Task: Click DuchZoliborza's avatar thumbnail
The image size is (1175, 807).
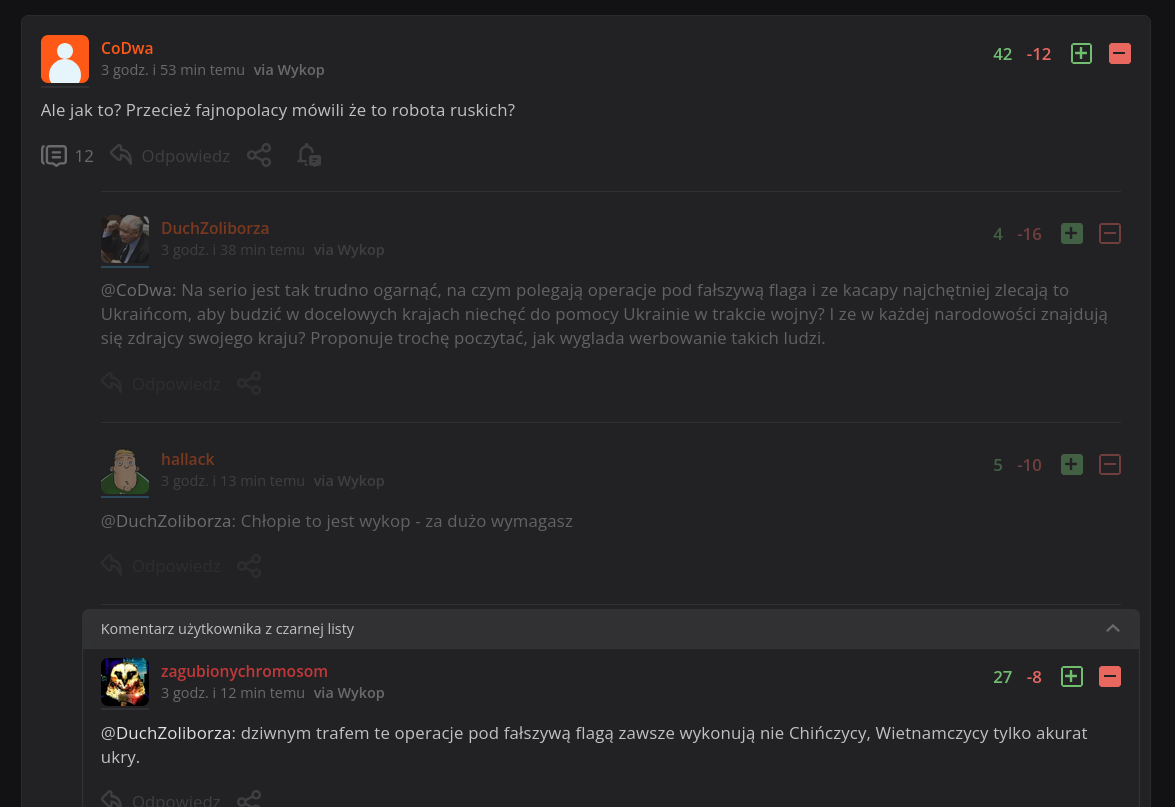Action: pos(125,240)
